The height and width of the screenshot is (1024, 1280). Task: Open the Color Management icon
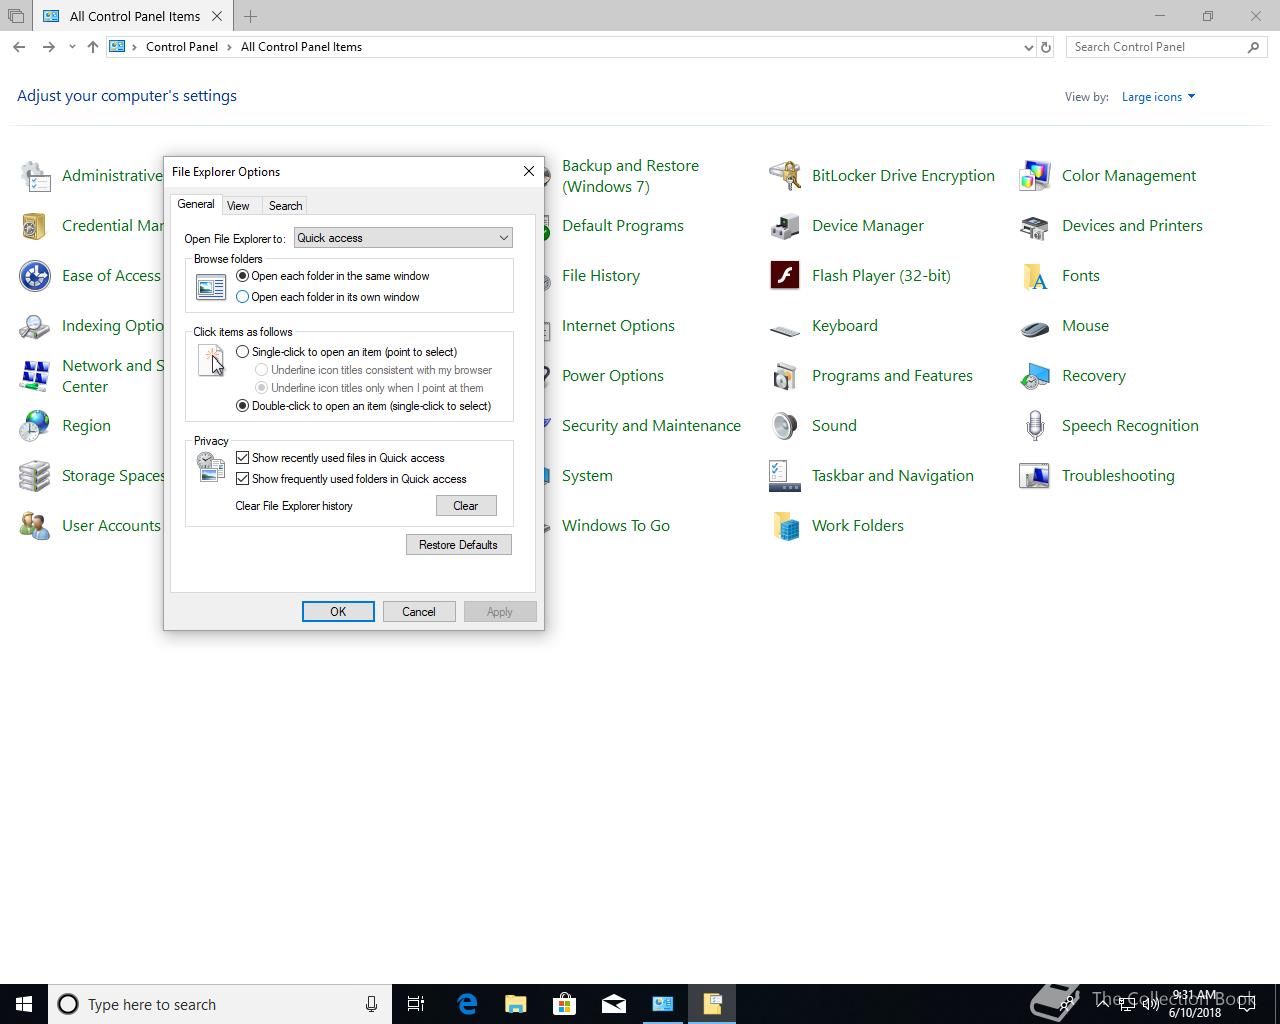1035,176
